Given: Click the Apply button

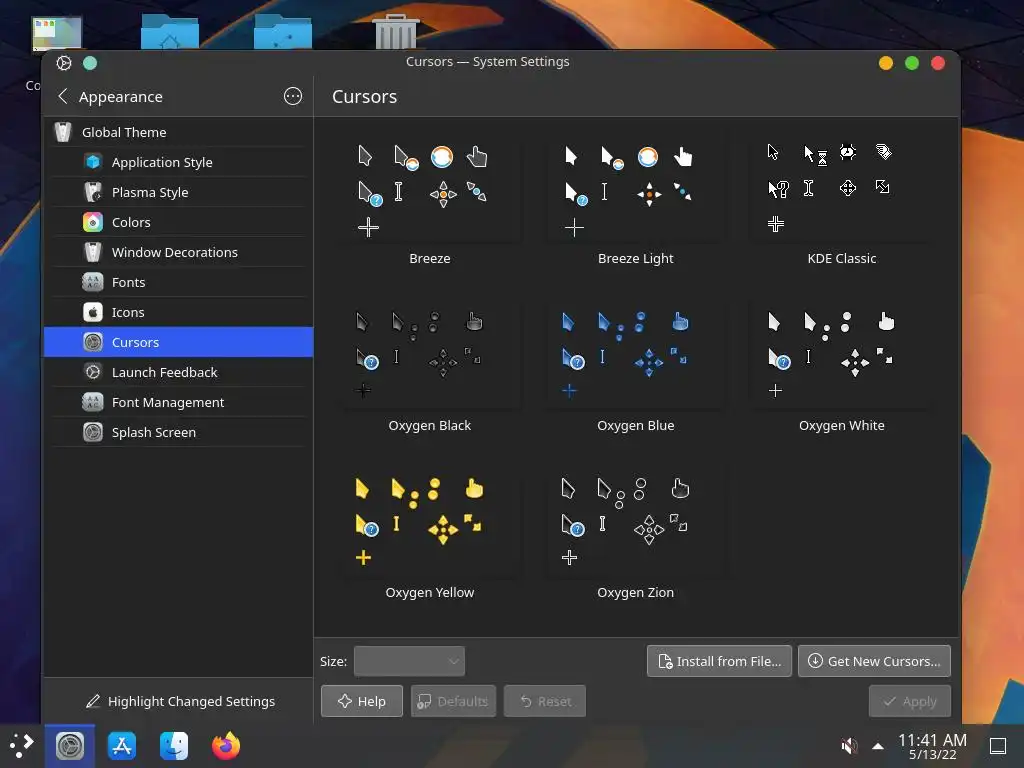Looking at the screenshot, I should click(x=910, y=701).
